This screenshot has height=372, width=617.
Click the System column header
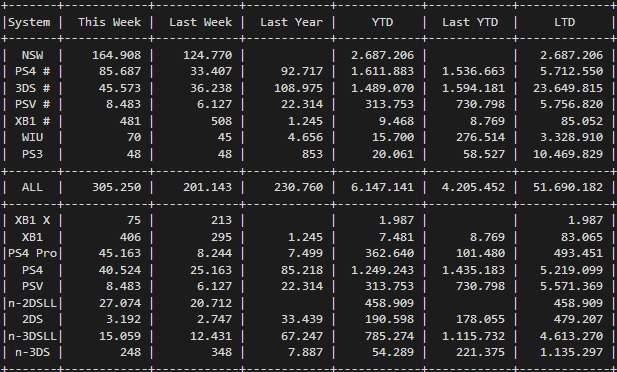point(29,22)
